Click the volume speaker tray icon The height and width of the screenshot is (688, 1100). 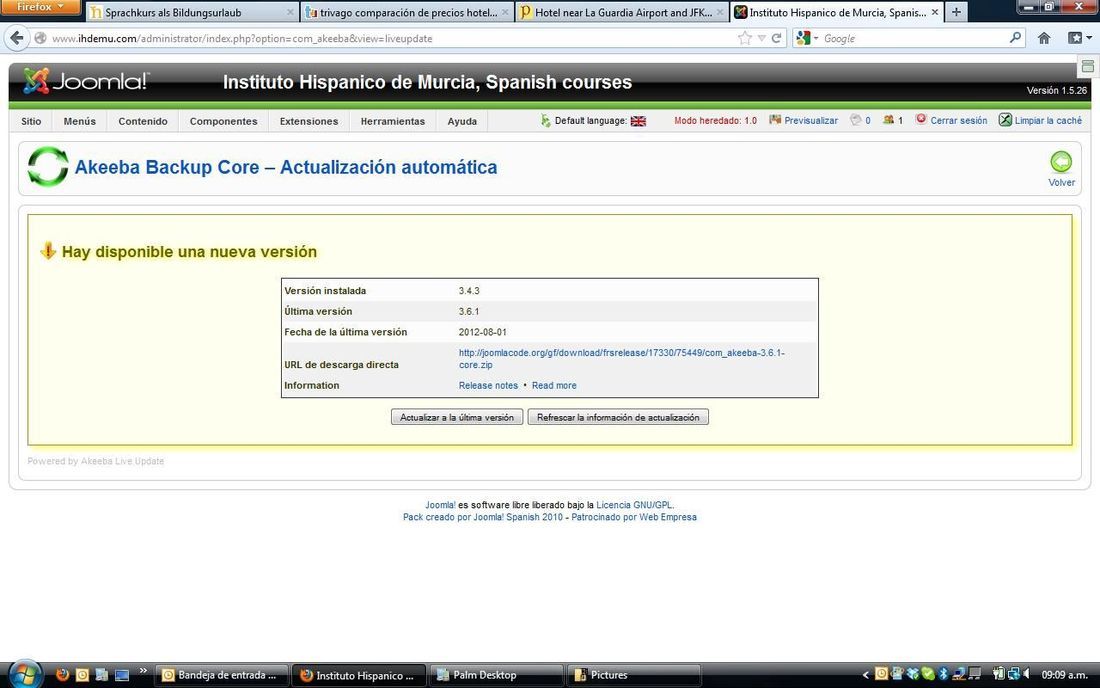pyautogui.click(x=1028, y=674)
